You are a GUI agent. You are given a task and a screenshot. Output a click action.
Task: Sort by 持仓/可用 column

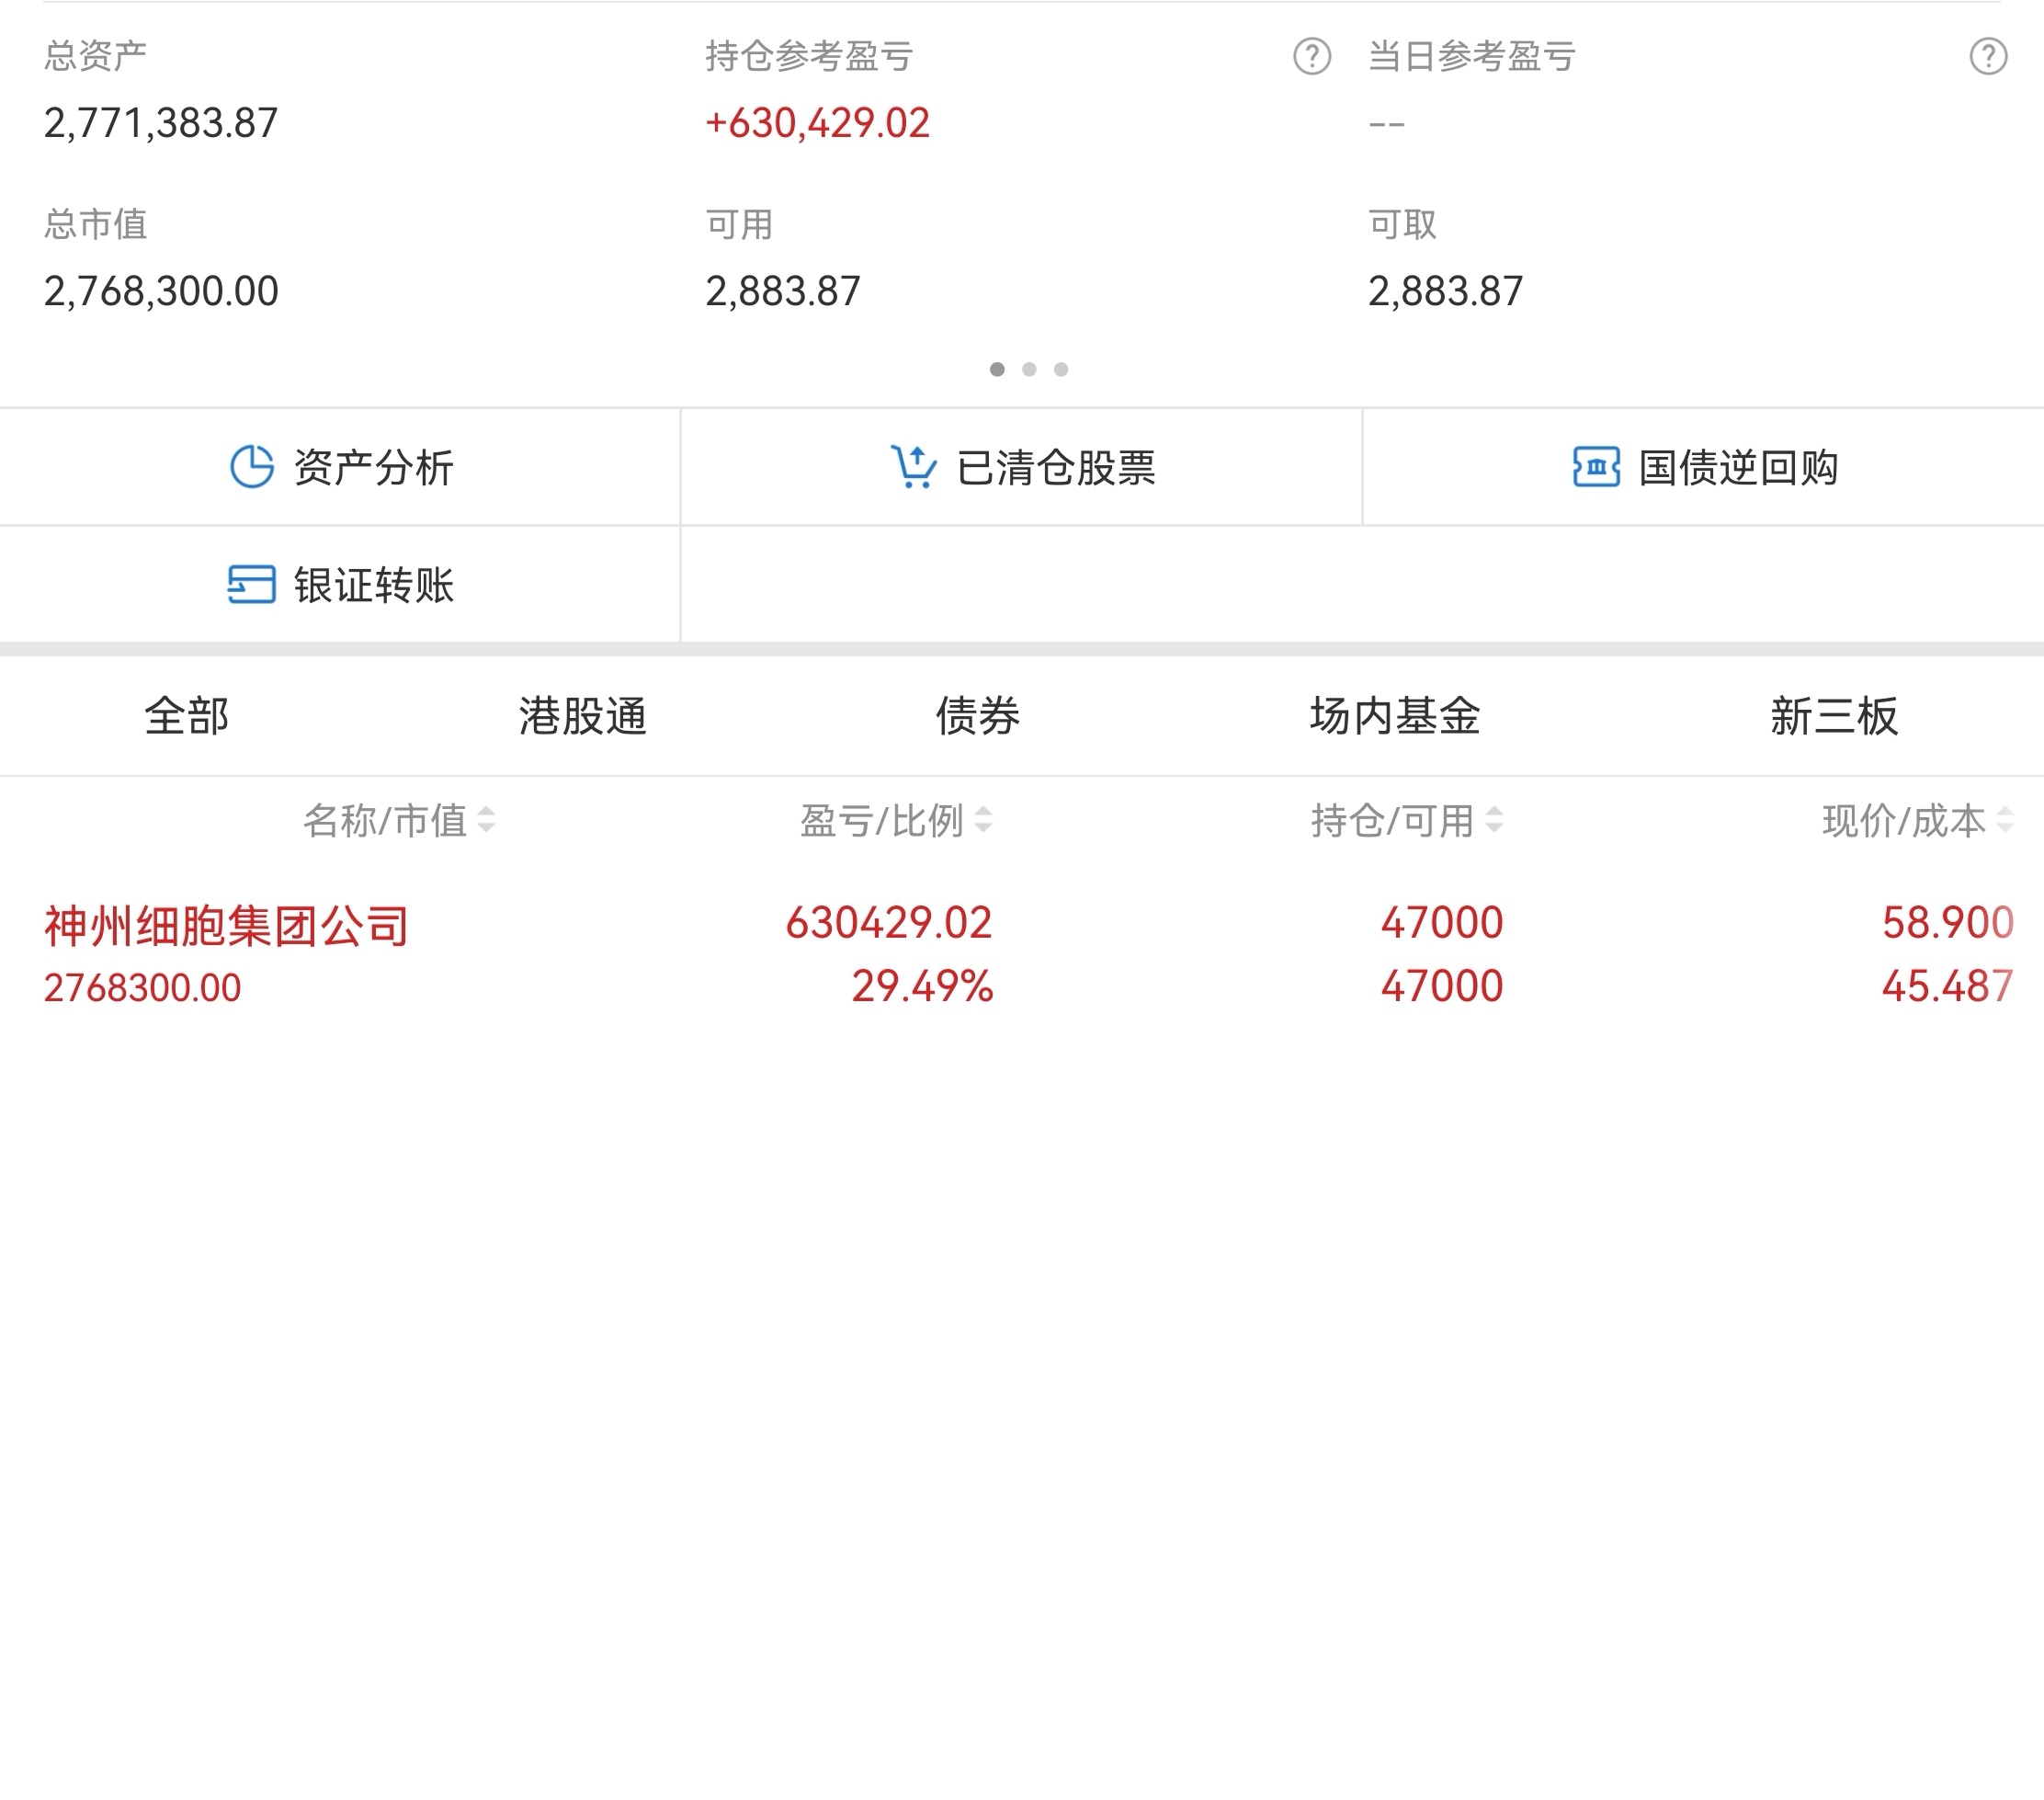pyautogui.click(x=1407, y=820)
